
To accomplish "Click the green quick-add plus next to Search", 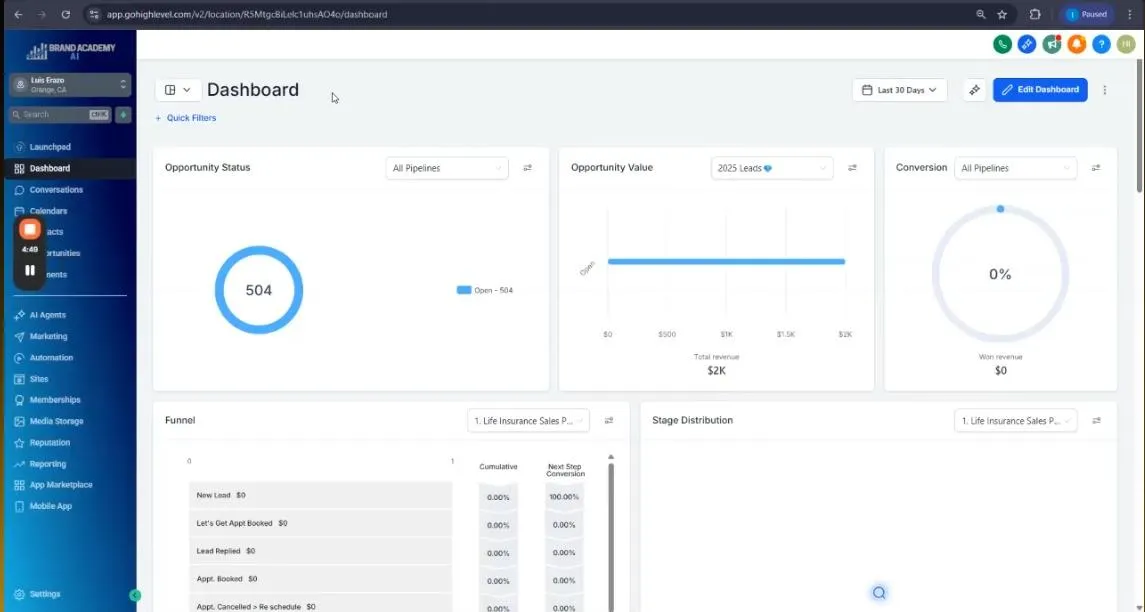I will (123, 115).
